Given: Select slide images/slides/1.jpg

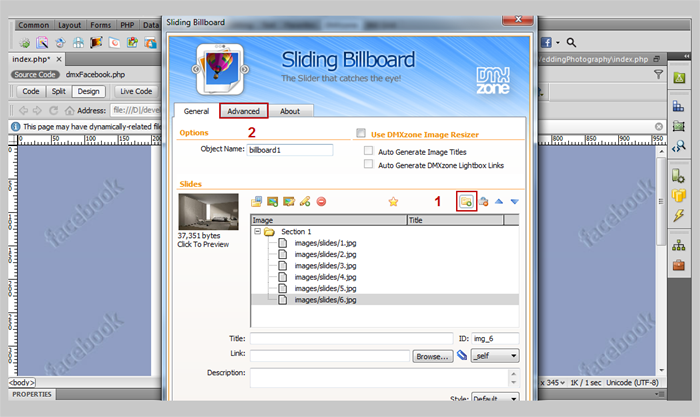Looking at the screenshot, I should (x=325, y=243).
